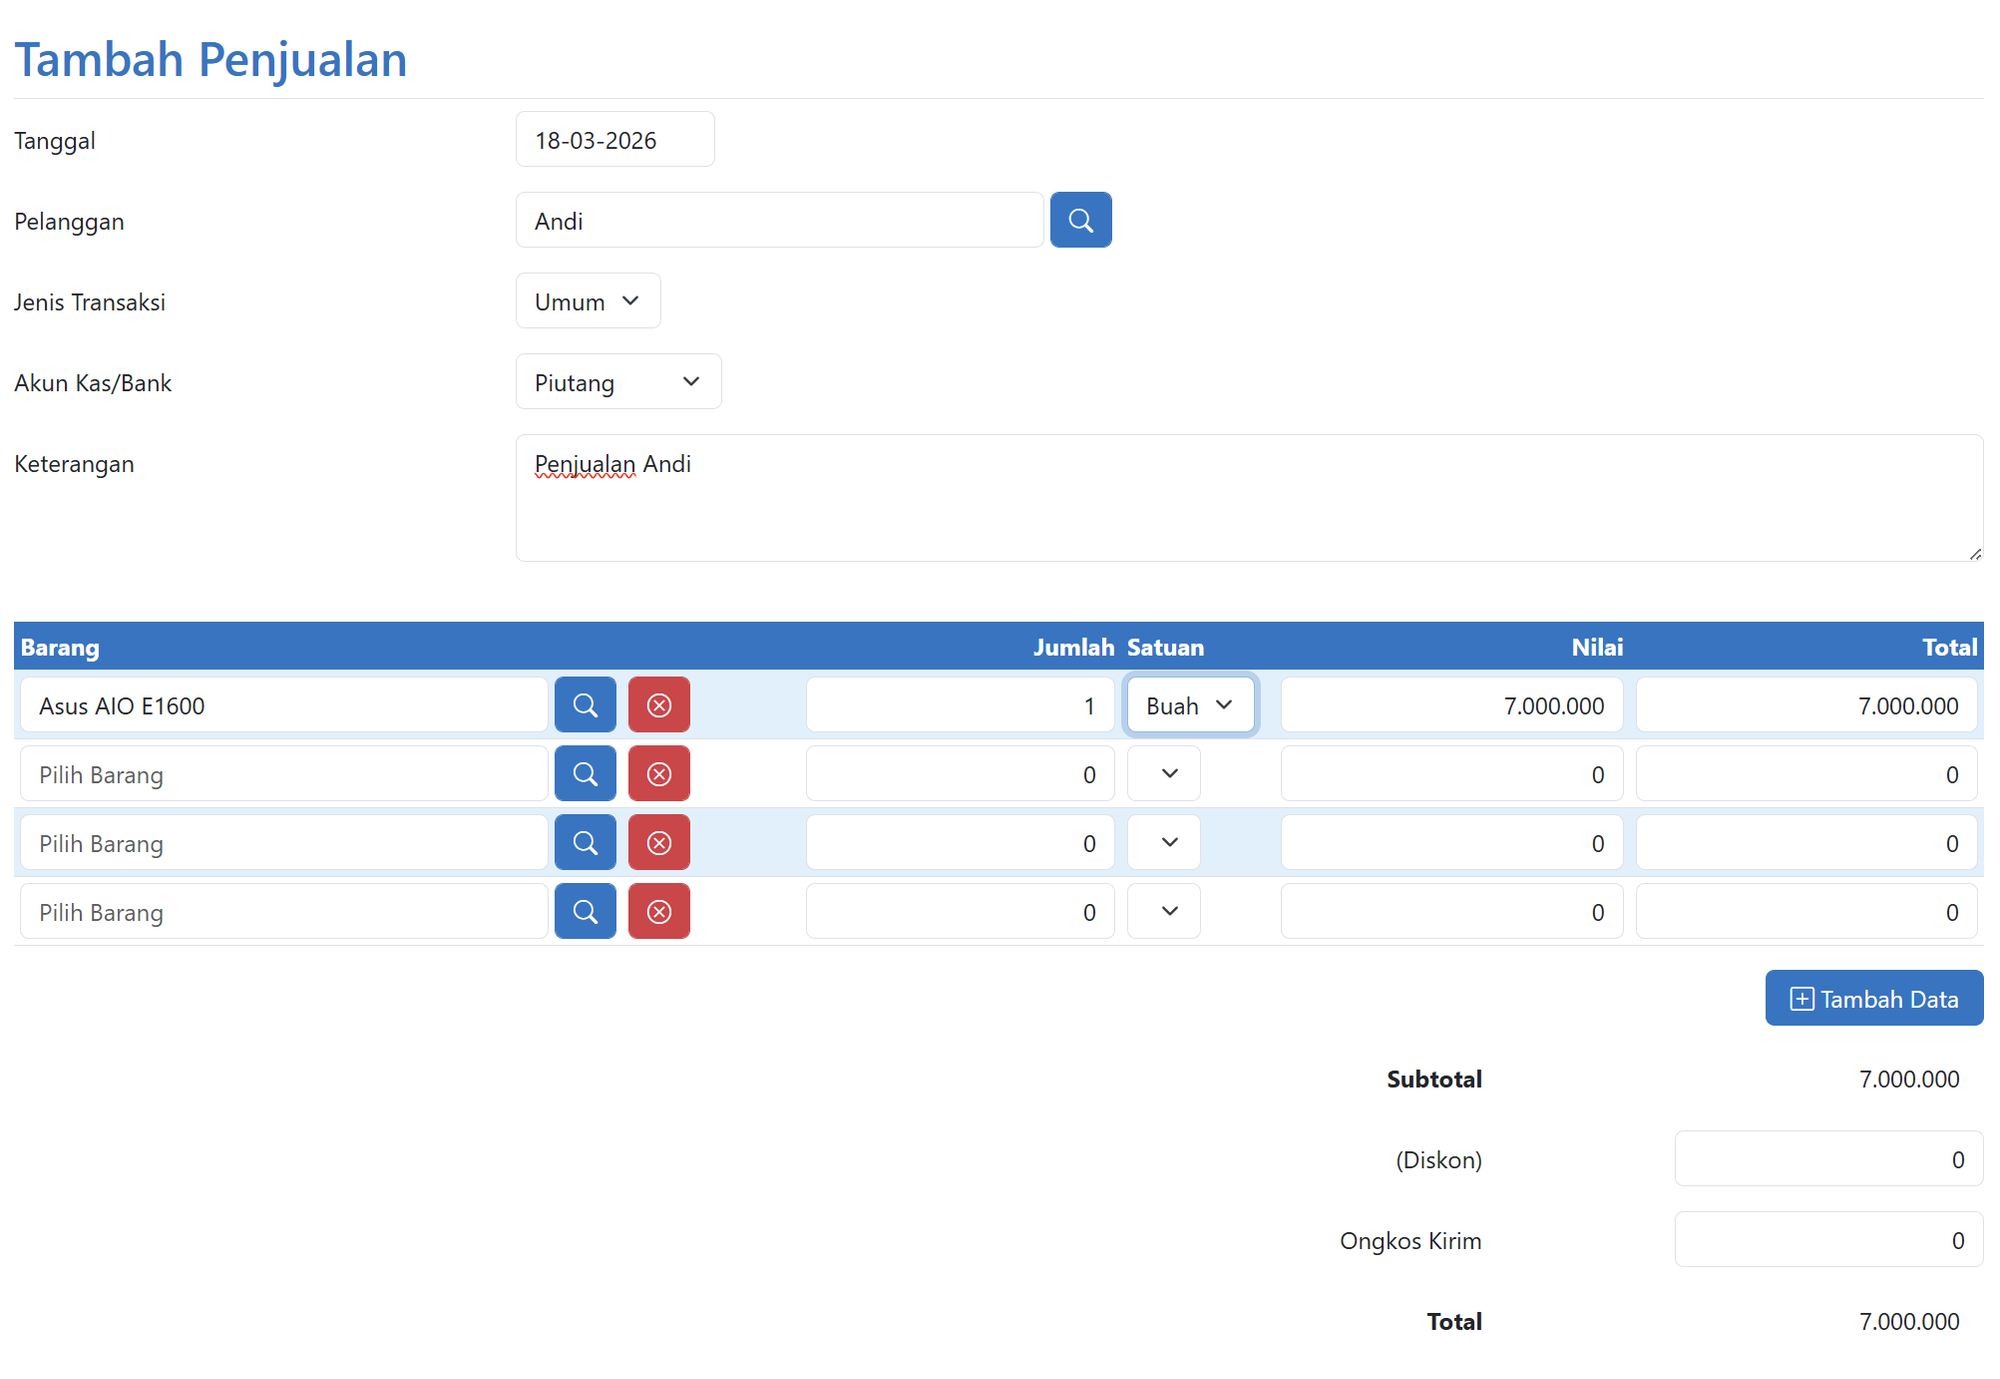Click the Keterangan text area
This screenshot has height=1379, width=2000.
point(1249,498)
